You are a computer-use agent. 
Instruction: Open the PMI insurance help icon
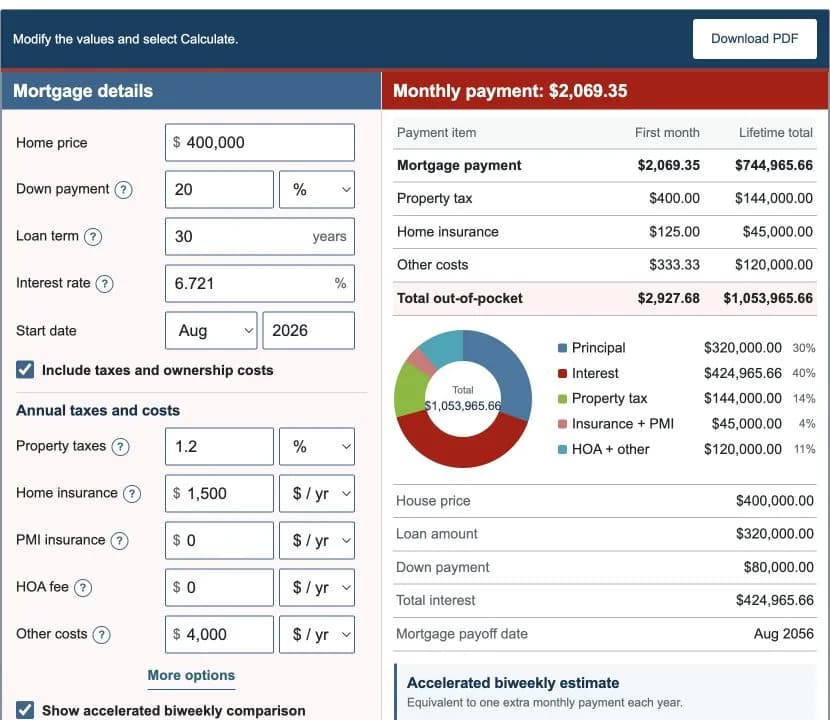click(x=119, y=541)
